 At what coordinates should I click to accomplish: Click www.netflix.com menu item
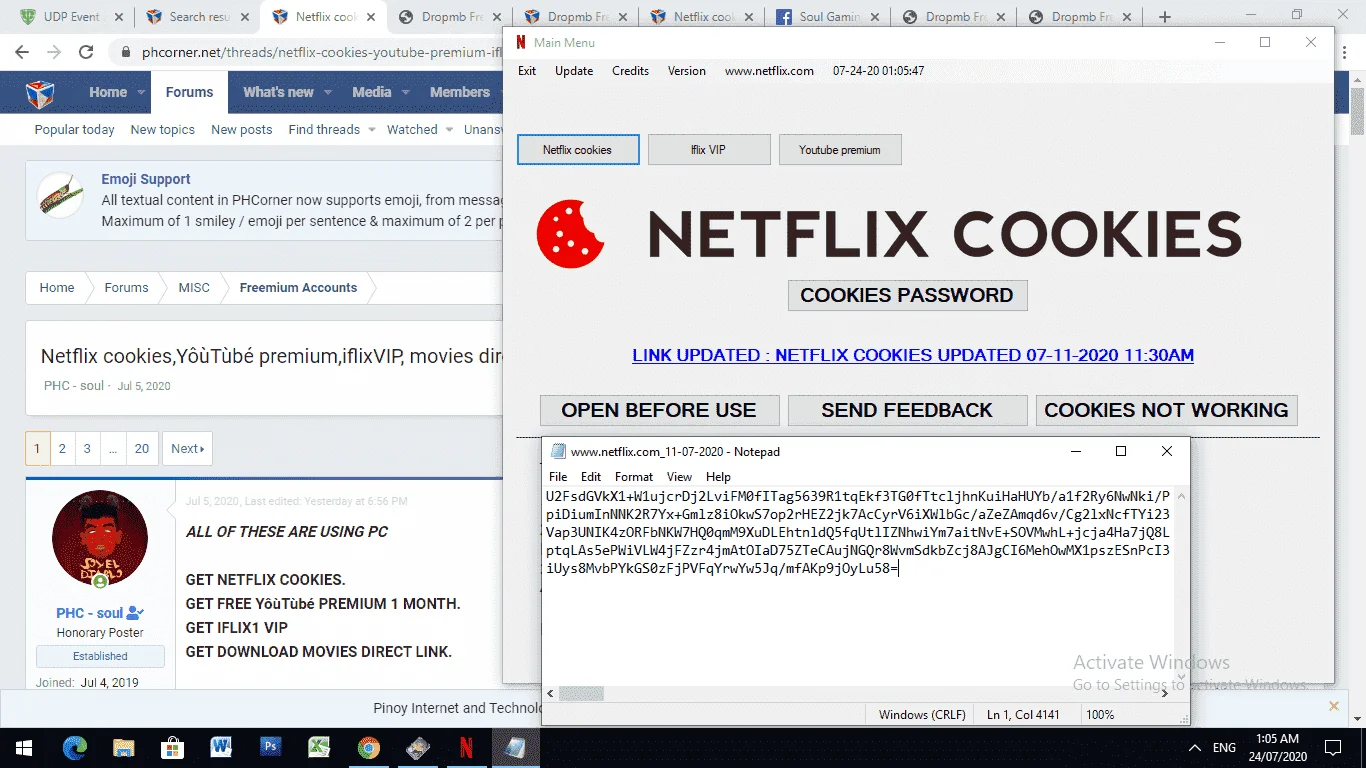pos(769,71)
